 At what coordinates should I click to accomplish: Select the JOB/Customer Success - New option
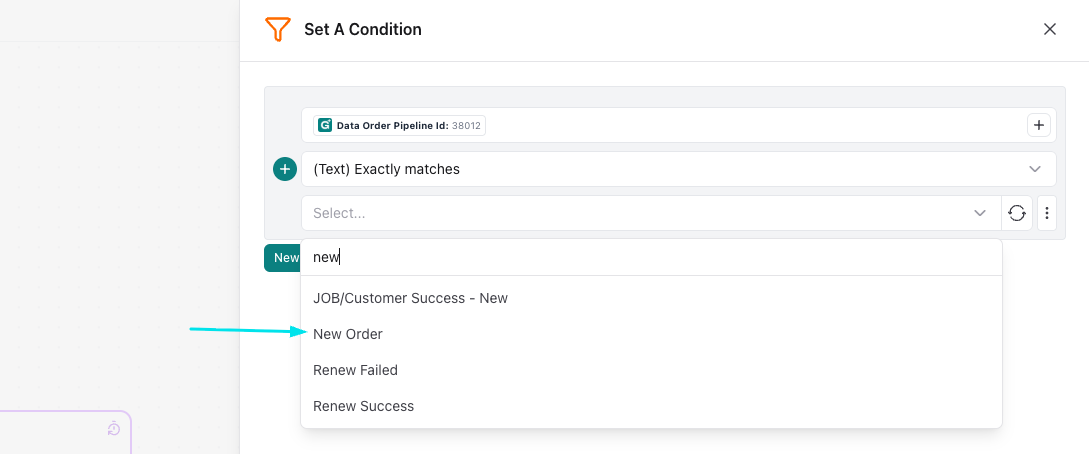point(410,298)
